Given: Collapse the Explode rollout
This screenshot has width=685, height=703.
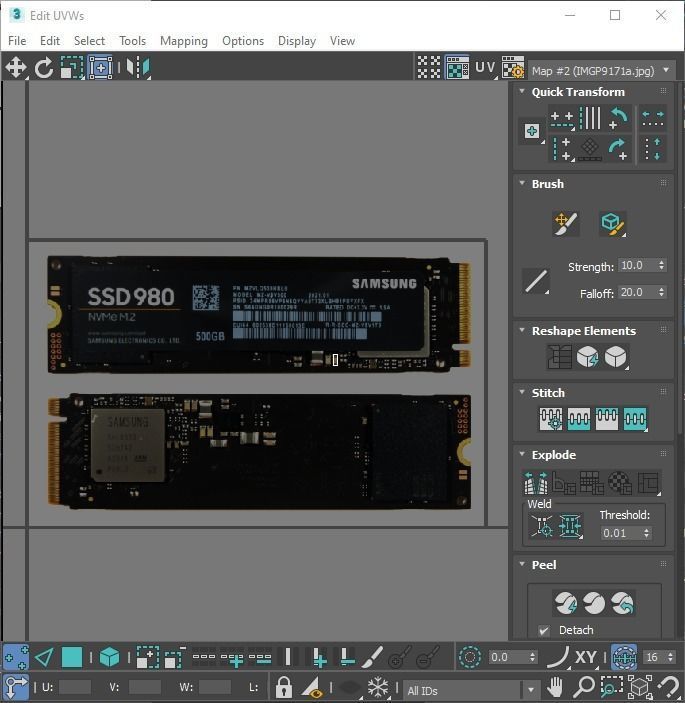Looking at the screenshot, I should pos(522,454).
